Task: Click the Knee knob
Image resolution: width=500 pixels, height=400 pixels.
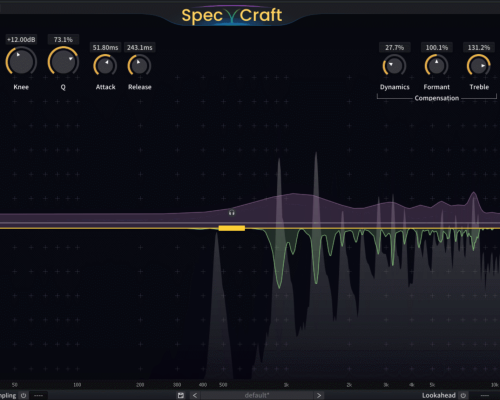Action: tap(21, 62)
